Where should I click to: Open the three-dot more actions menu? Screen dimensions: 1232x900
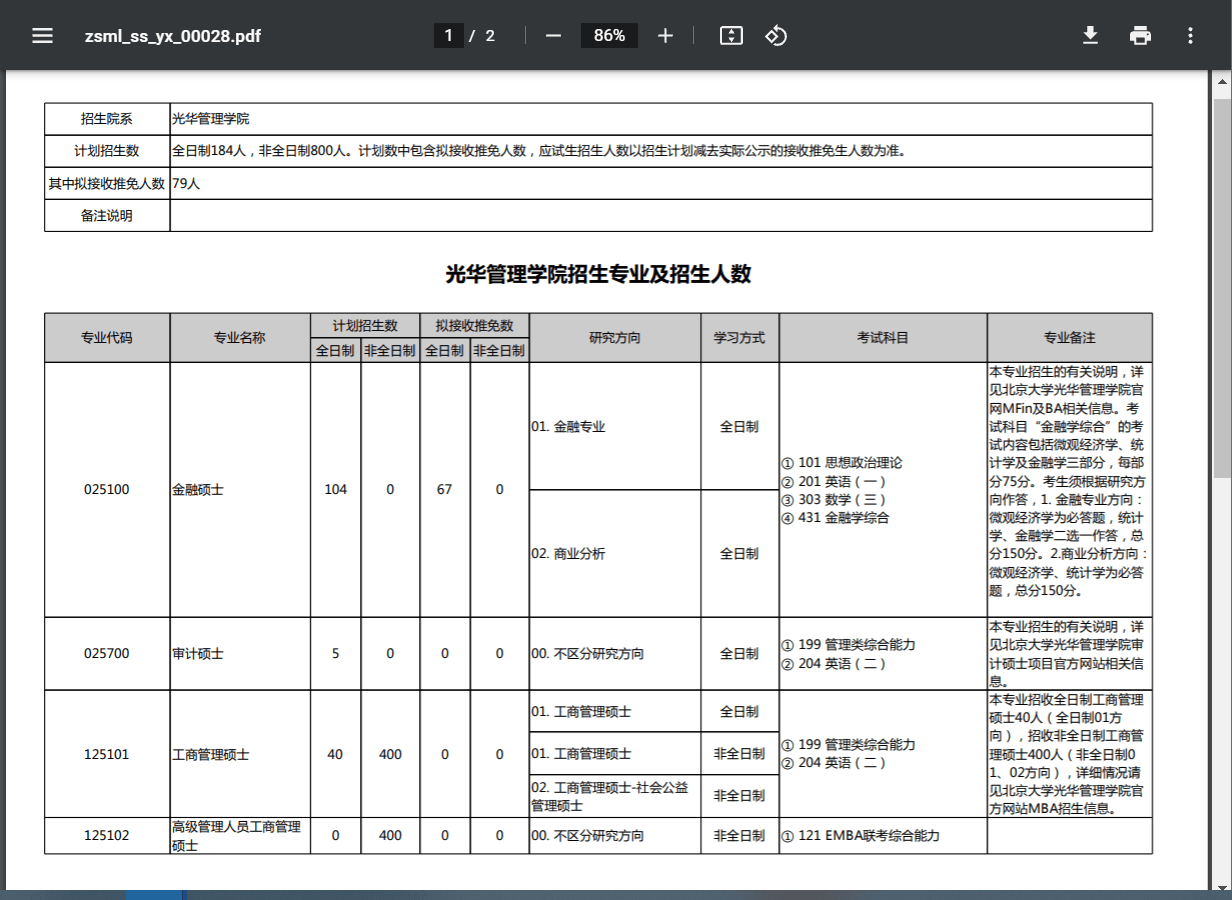tap(1190, 36)
